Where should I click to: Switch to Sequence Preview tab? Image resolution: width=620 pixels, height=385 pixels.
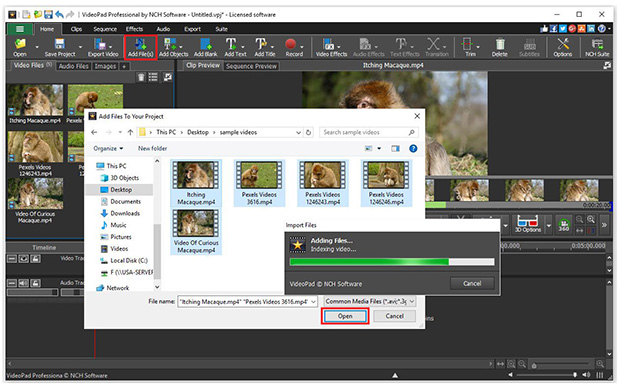click(x=251, y=66)
